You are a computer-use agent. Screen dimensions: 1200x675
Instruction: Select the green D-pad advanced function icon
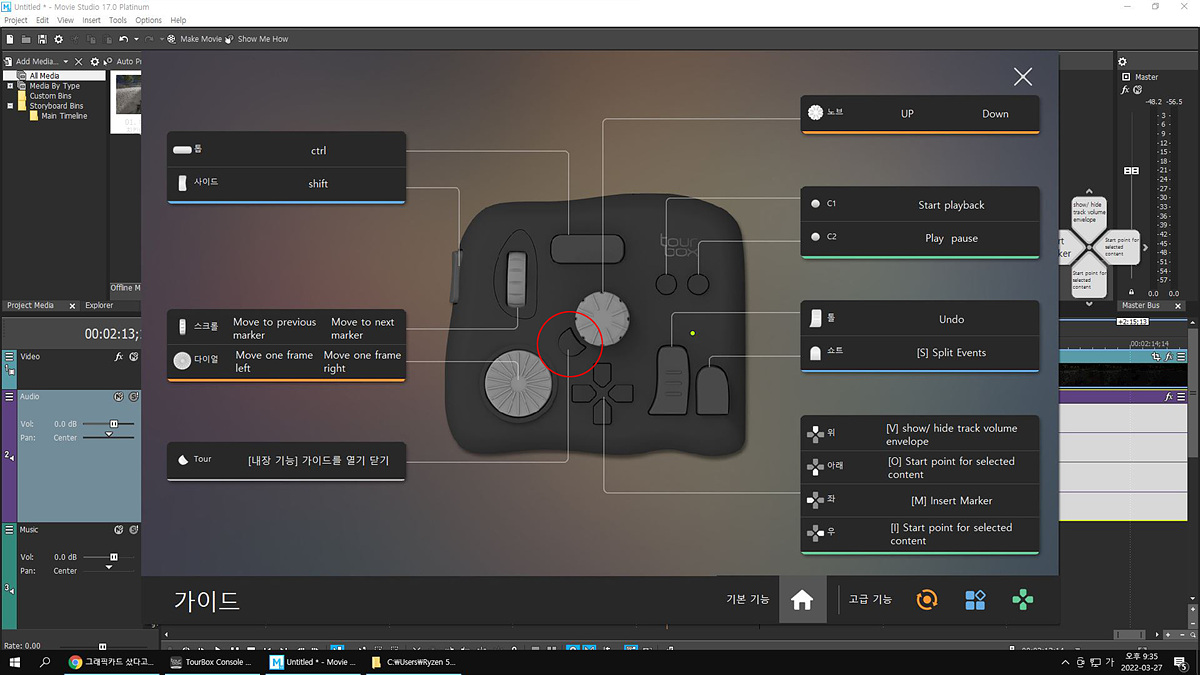pos(1022,600)
